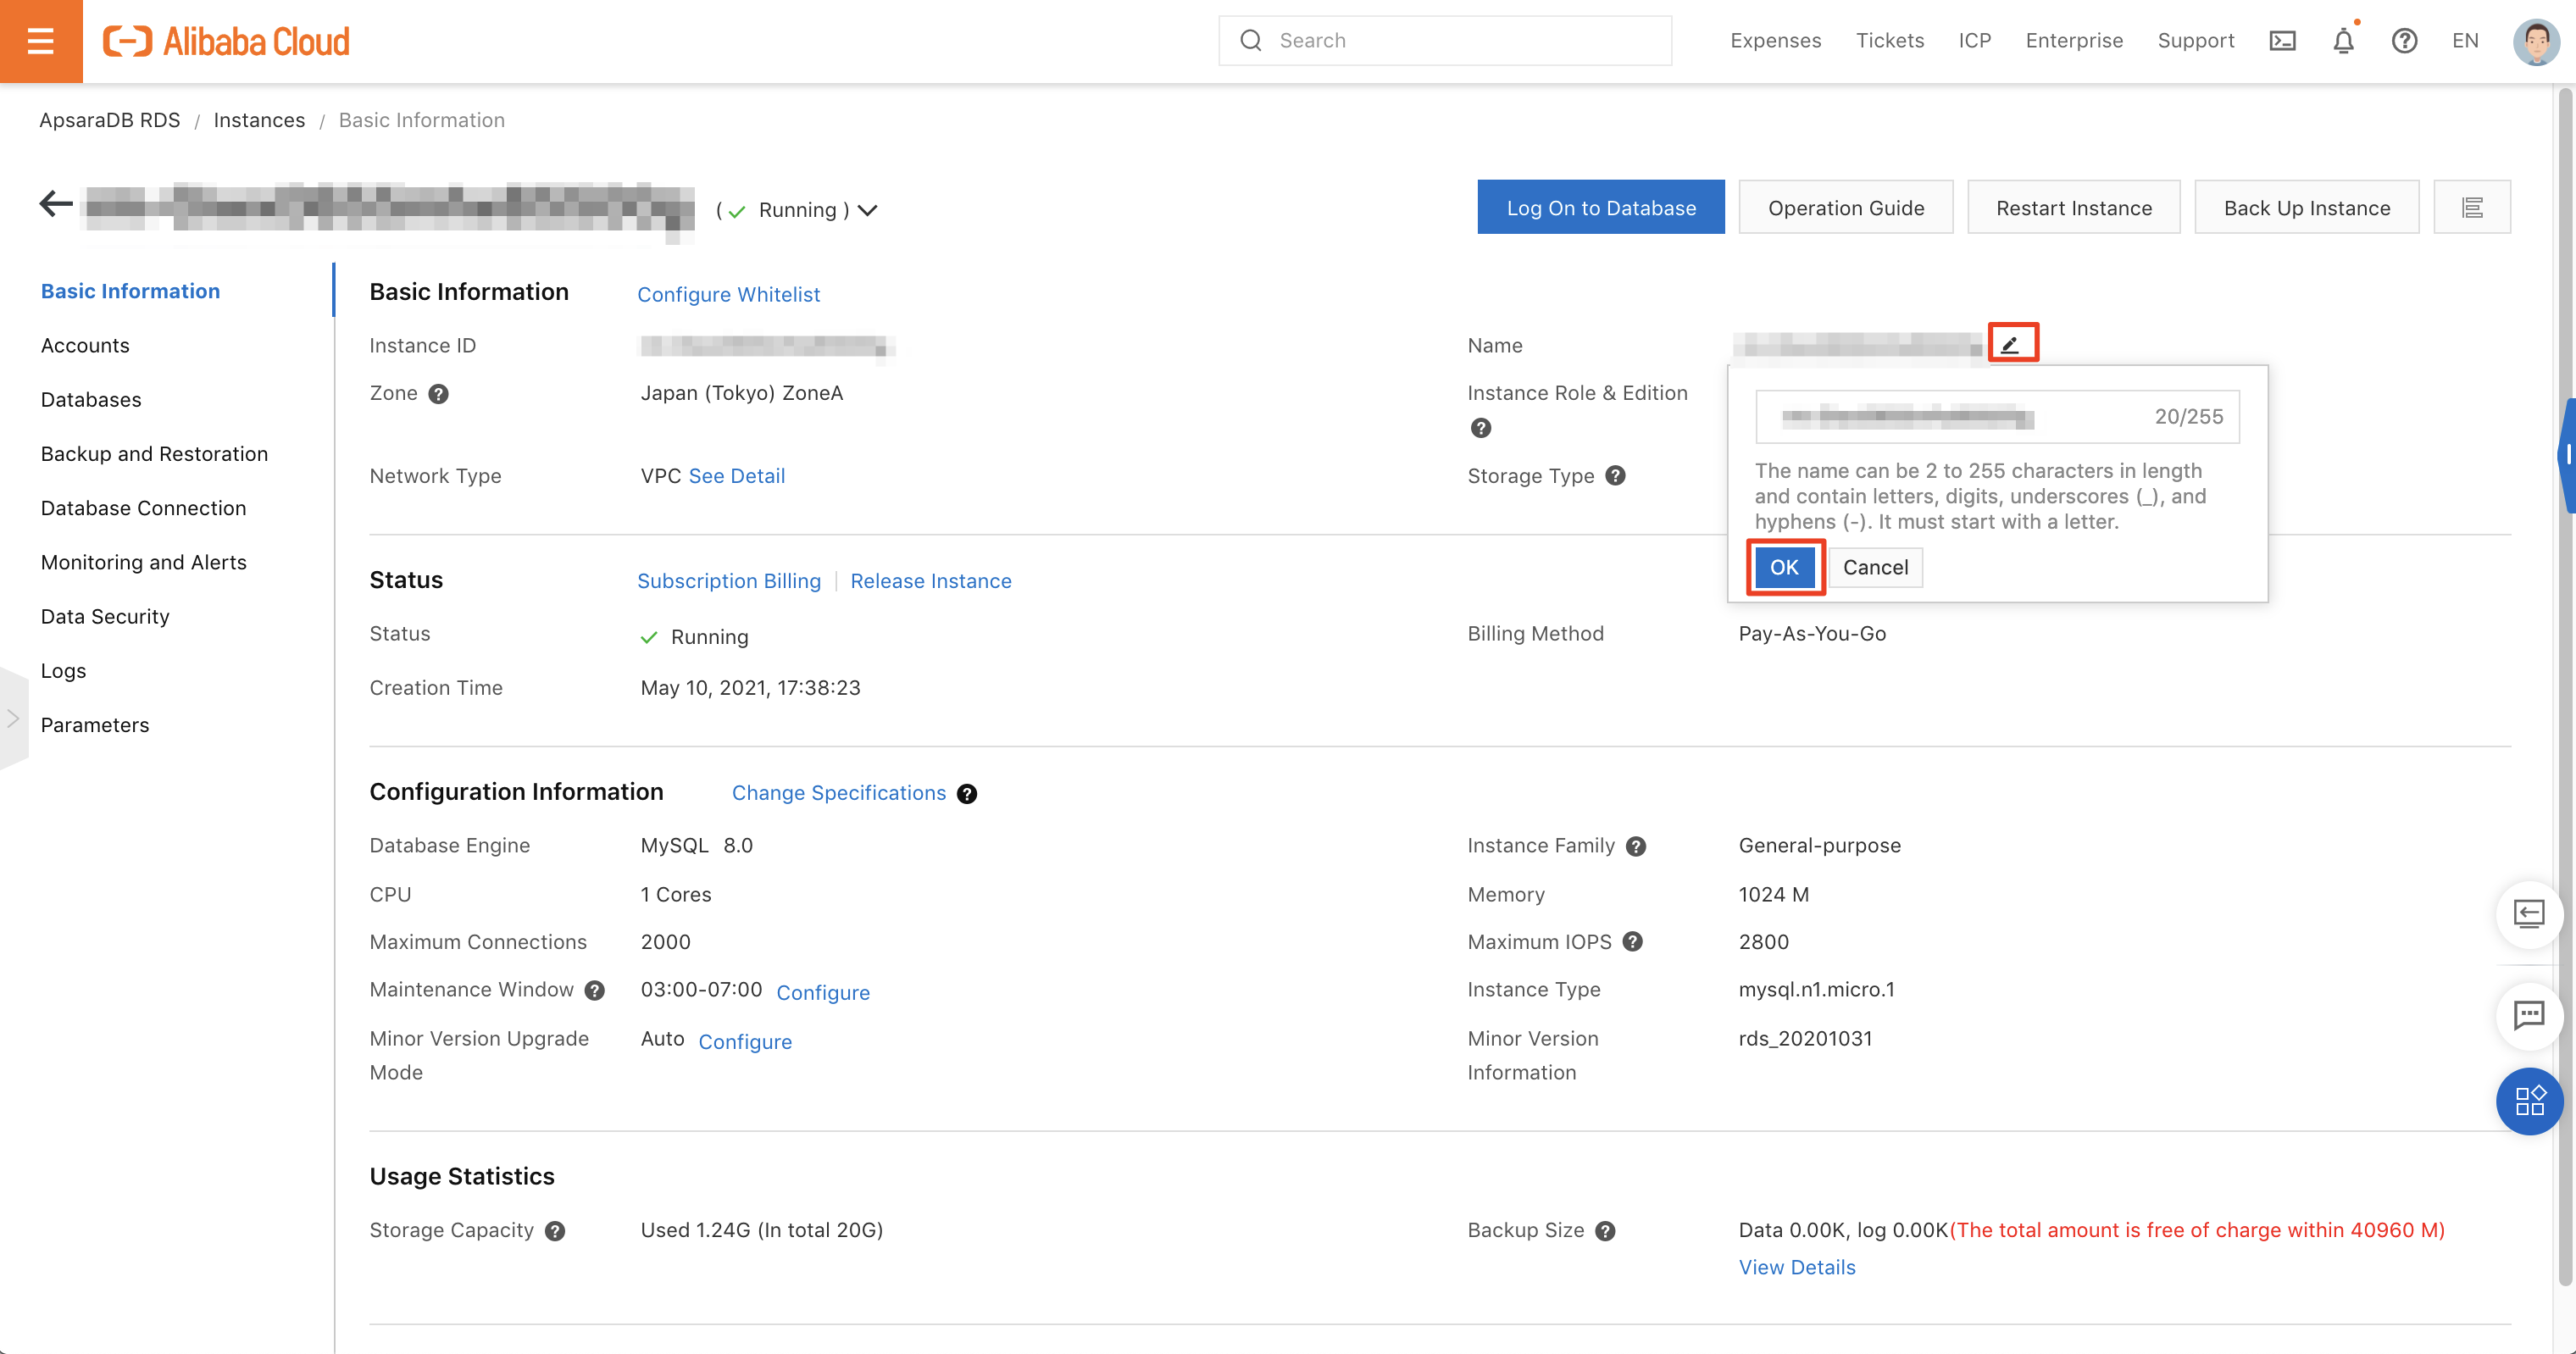Click Log On to Database button

(1600, 207)
